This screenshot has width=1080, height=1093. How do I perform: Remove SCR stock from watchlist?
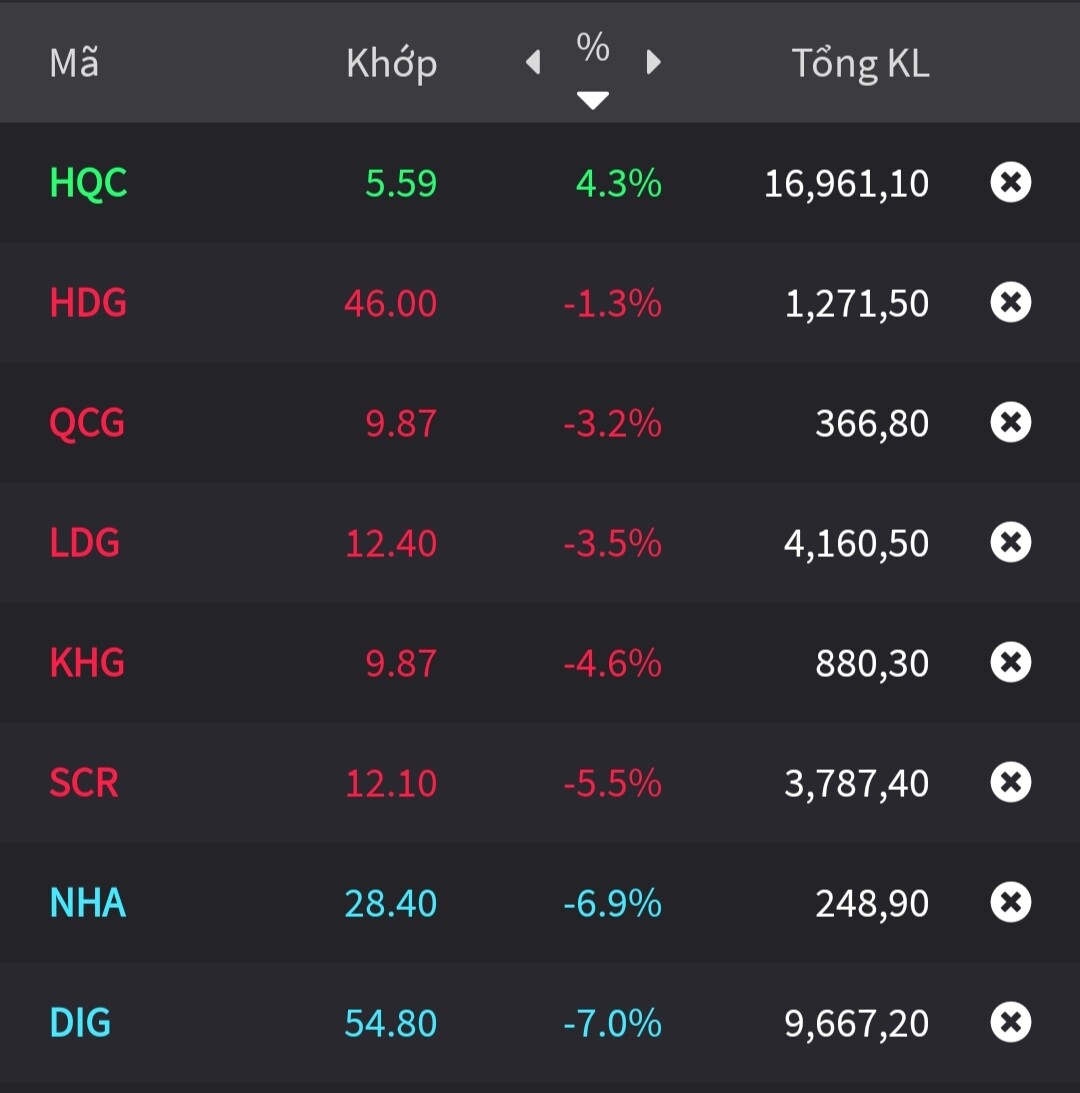[1010, 783]
